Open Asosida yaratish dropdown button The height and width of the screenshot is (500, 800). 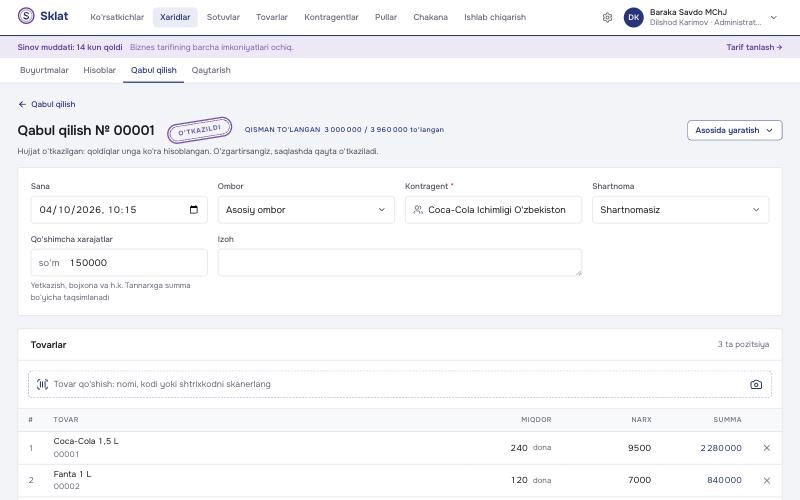click(x=735, y=130)
